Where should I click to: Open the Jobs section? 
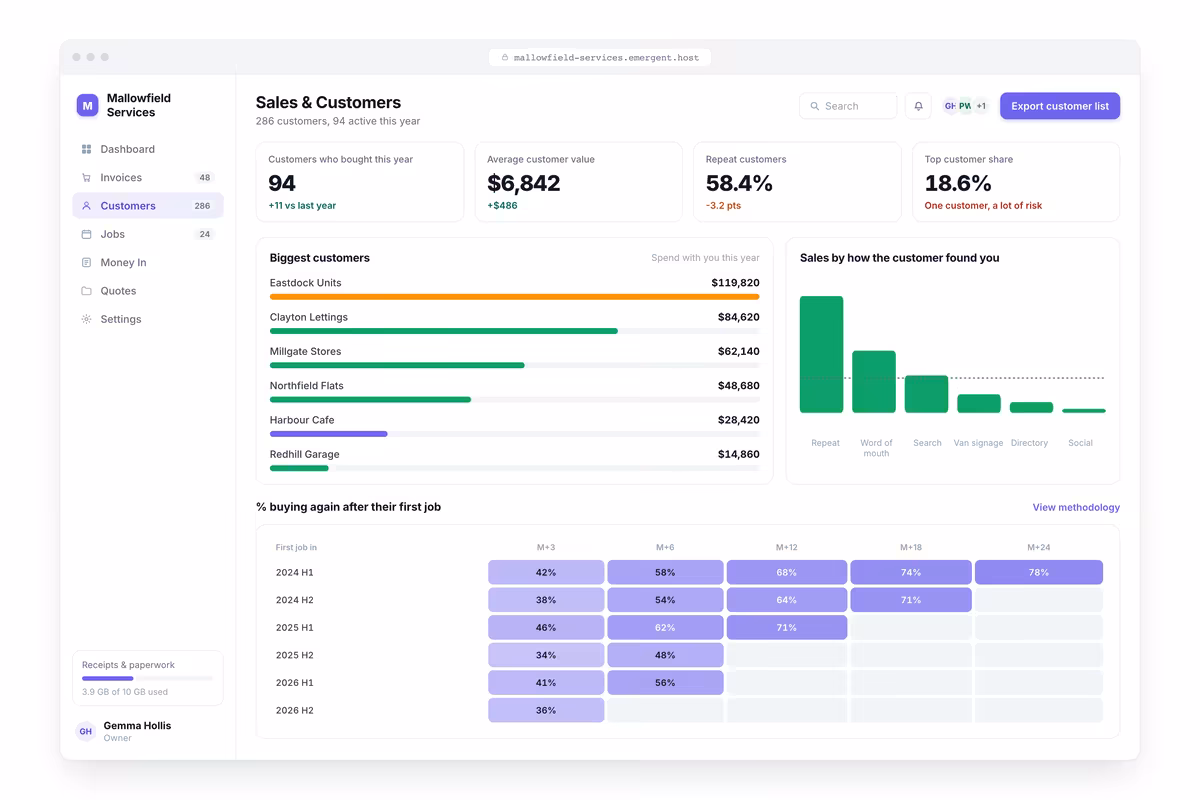pos(148,234)
